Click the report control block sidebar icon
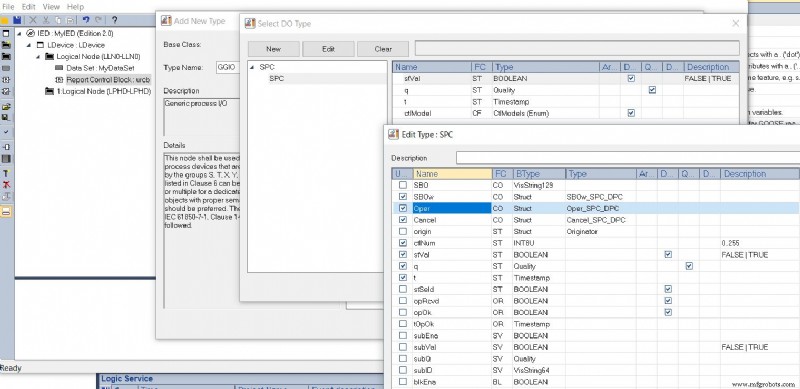The image size is (800, 389). 6,80
